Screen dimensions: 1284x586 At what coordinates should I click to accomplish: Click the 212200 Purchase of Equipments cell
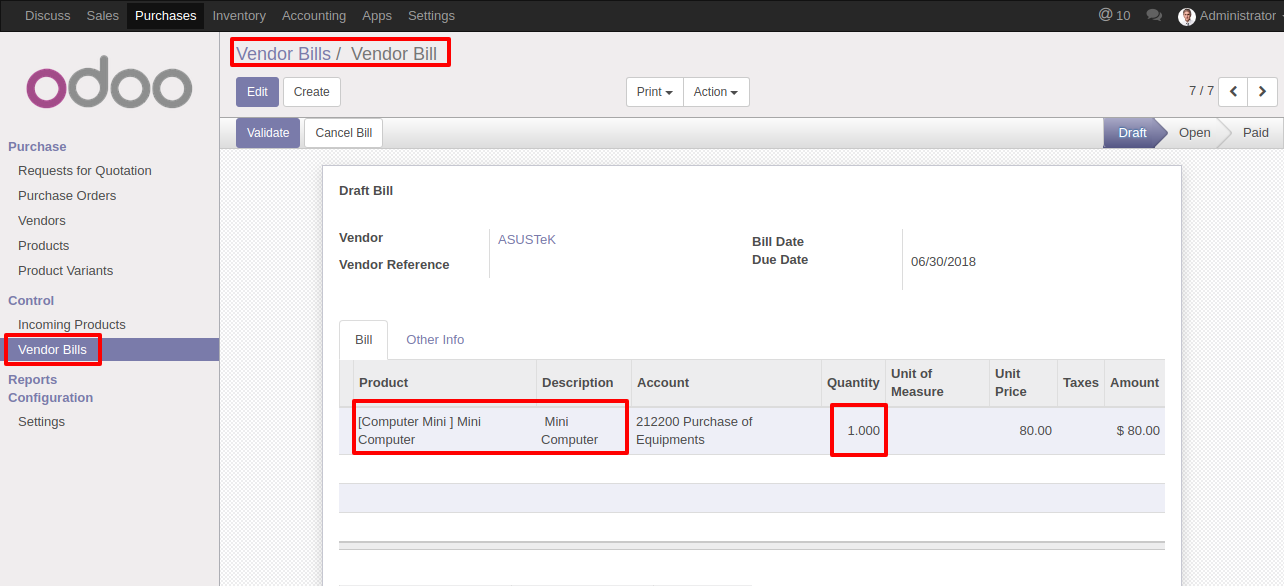(x=726, y=431)
